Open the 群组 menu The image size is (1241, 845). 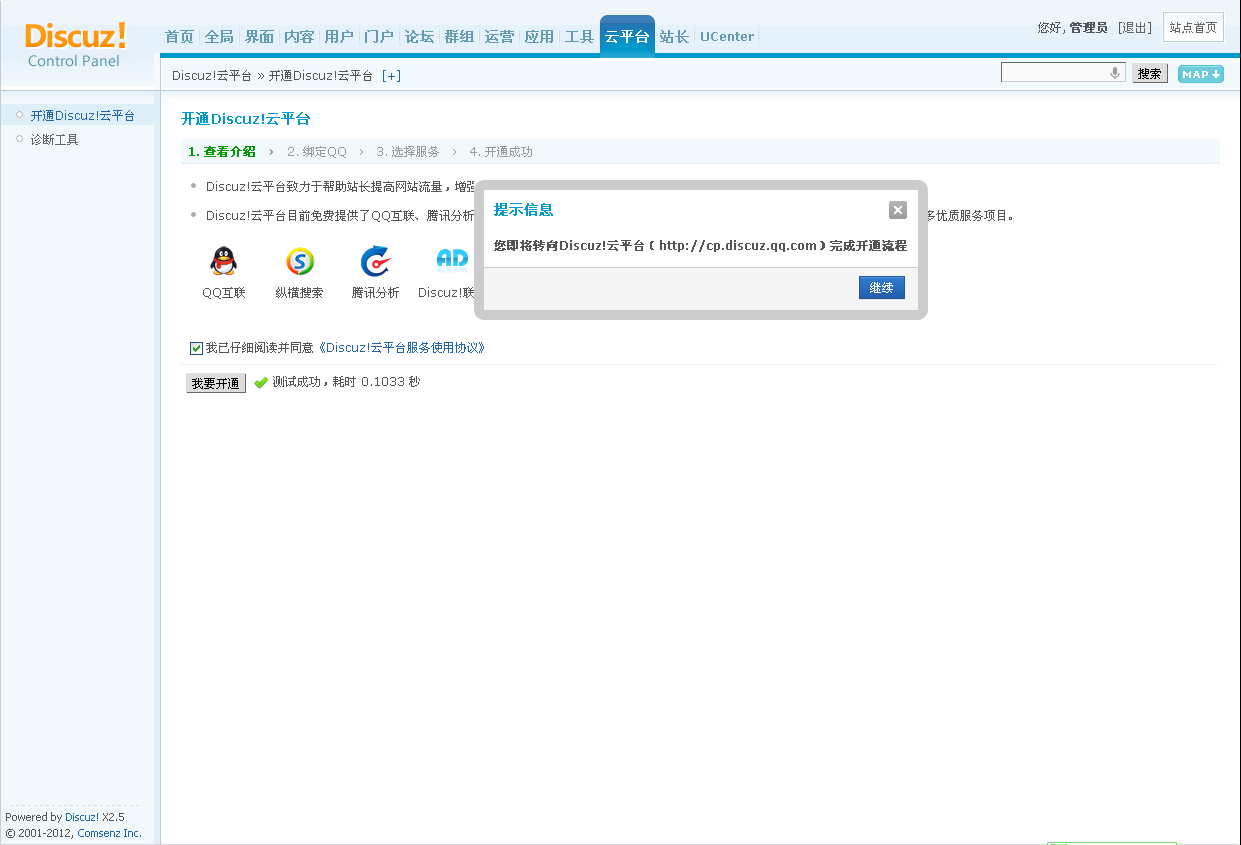(x=459, y=37)
